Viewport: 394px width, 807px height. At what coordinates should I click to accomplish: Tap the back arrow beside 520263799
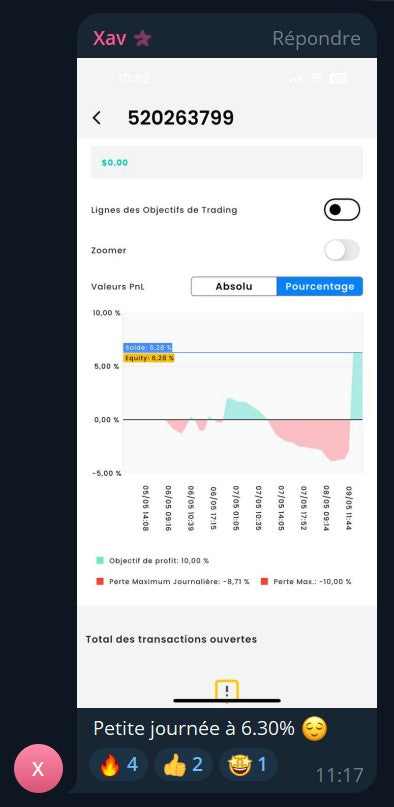[96, 118]
